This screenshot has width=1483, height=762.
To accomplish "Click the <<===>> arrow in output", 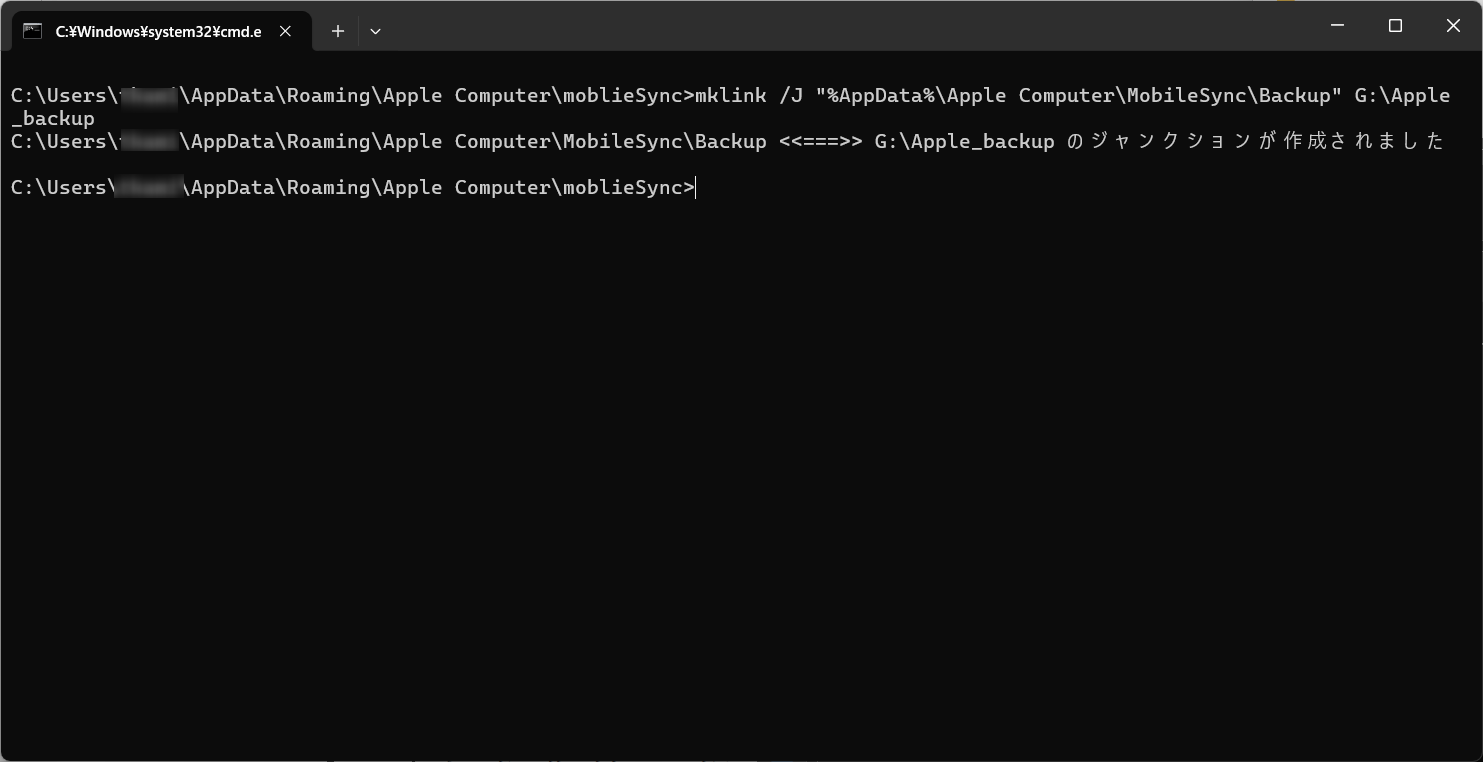I will tap(820, 142).
